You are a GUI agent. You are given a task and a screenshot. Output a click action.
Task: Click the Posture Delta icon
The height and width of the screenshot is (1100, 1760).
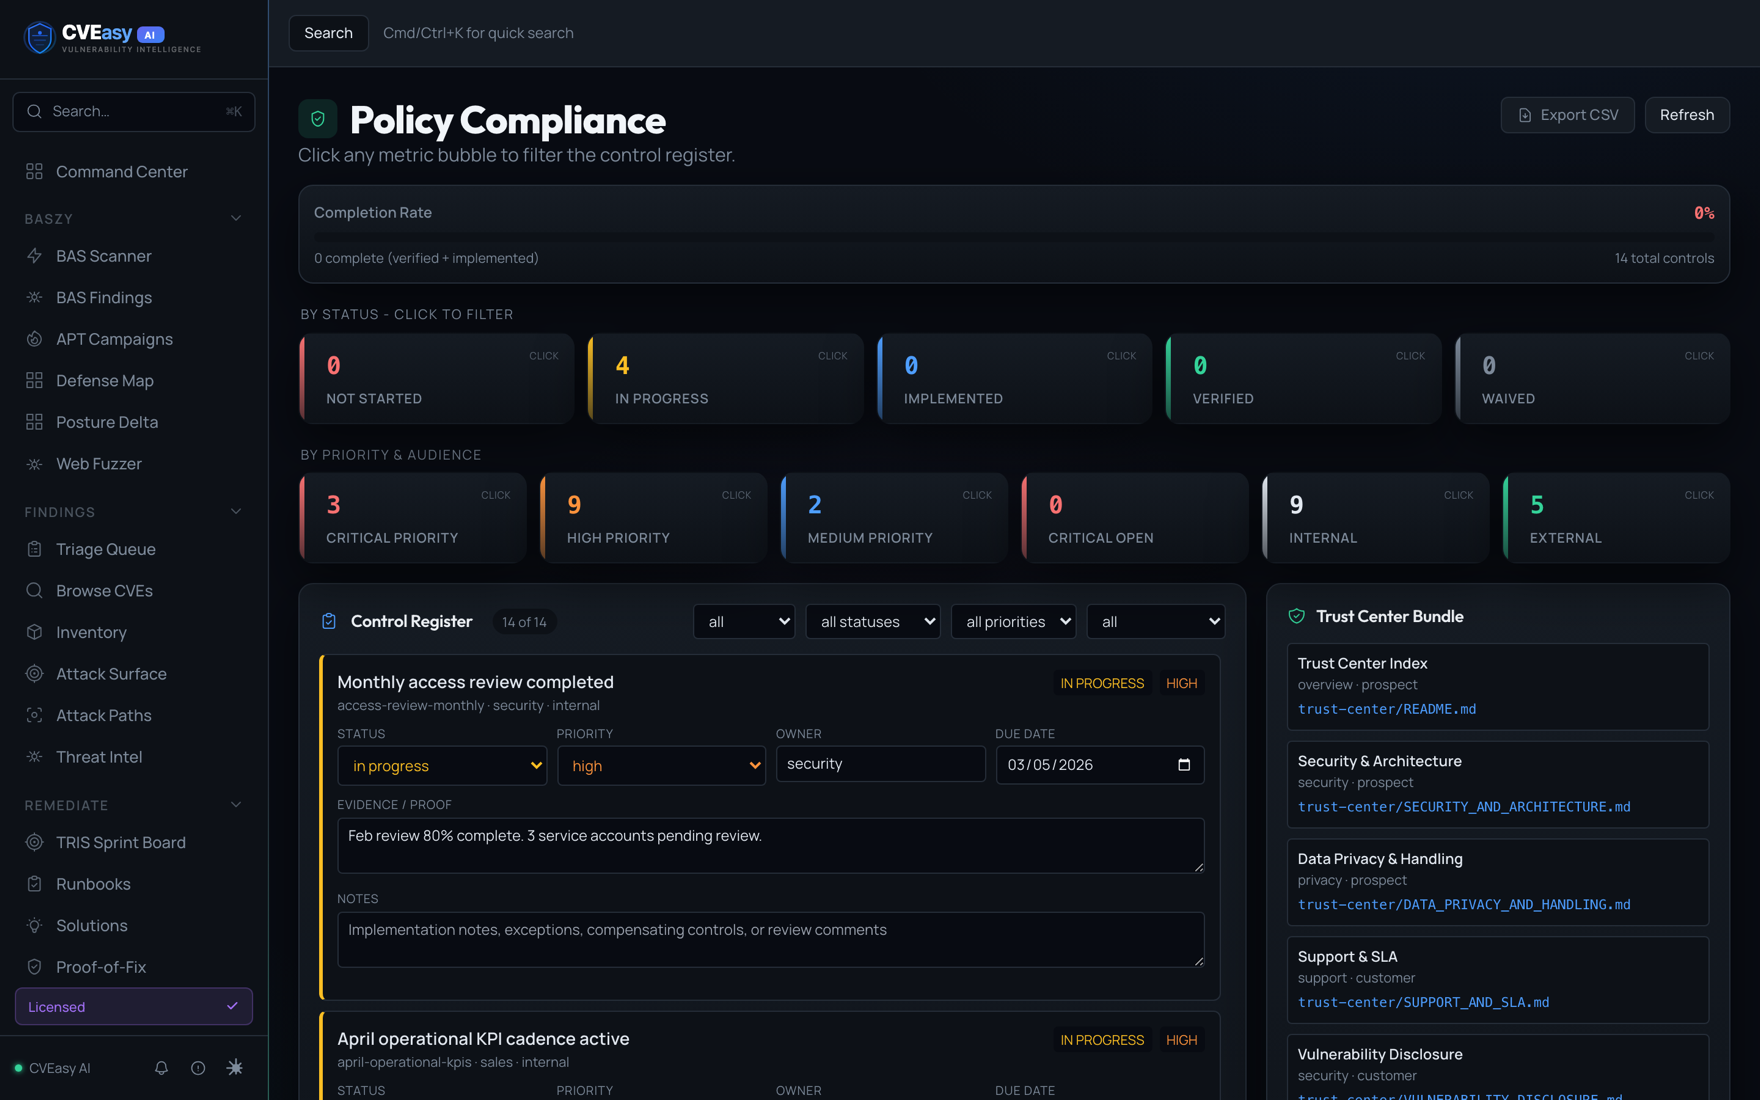point(34,422)
